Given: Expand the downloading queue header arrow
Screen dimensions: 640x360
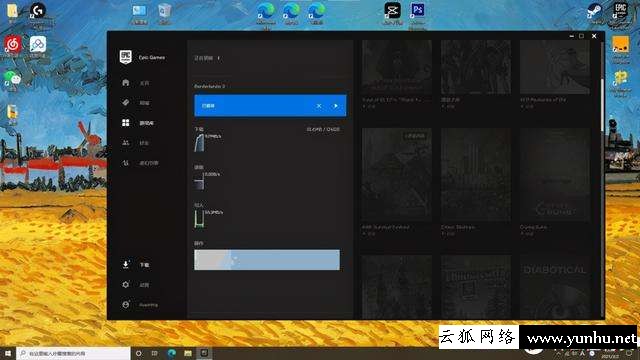Looking at the screenshot, I should coord(219,58).
